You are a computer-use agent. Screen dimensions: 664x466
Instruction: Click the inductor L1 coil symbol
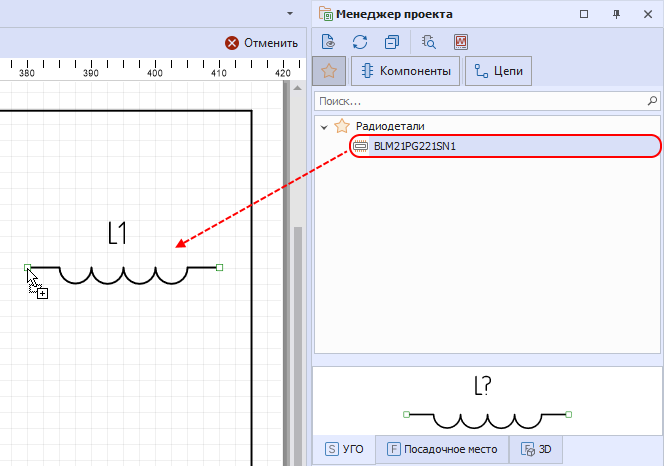coord(123,275)
